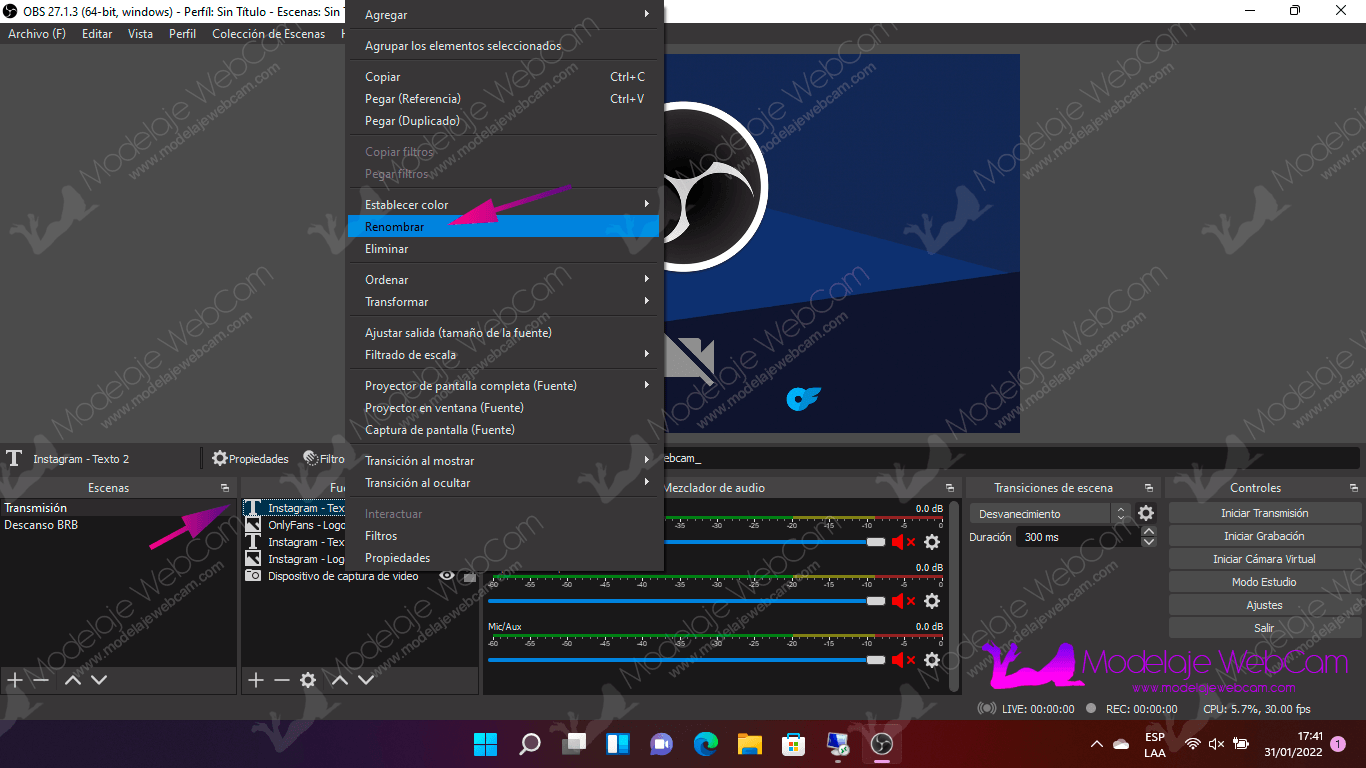Open the Desvanecimiento transition dropdown

point(1050,513)
